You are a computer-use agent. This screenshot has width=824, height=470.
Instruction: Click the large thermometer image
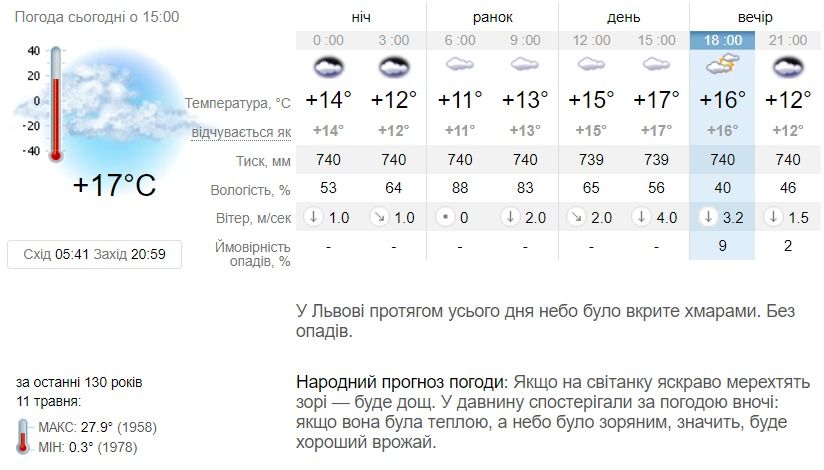[56, 104]
